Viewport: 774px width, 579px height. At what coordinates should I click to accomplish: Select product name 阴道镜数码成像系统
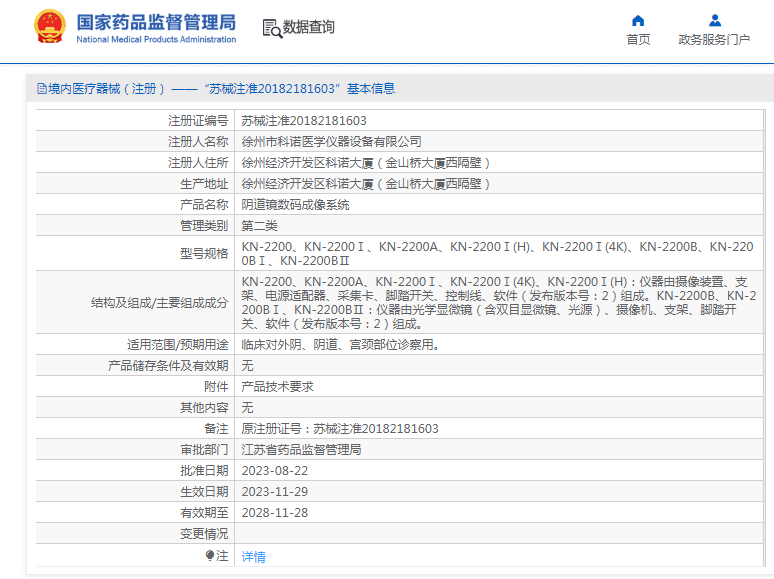(x=295, y=205)
